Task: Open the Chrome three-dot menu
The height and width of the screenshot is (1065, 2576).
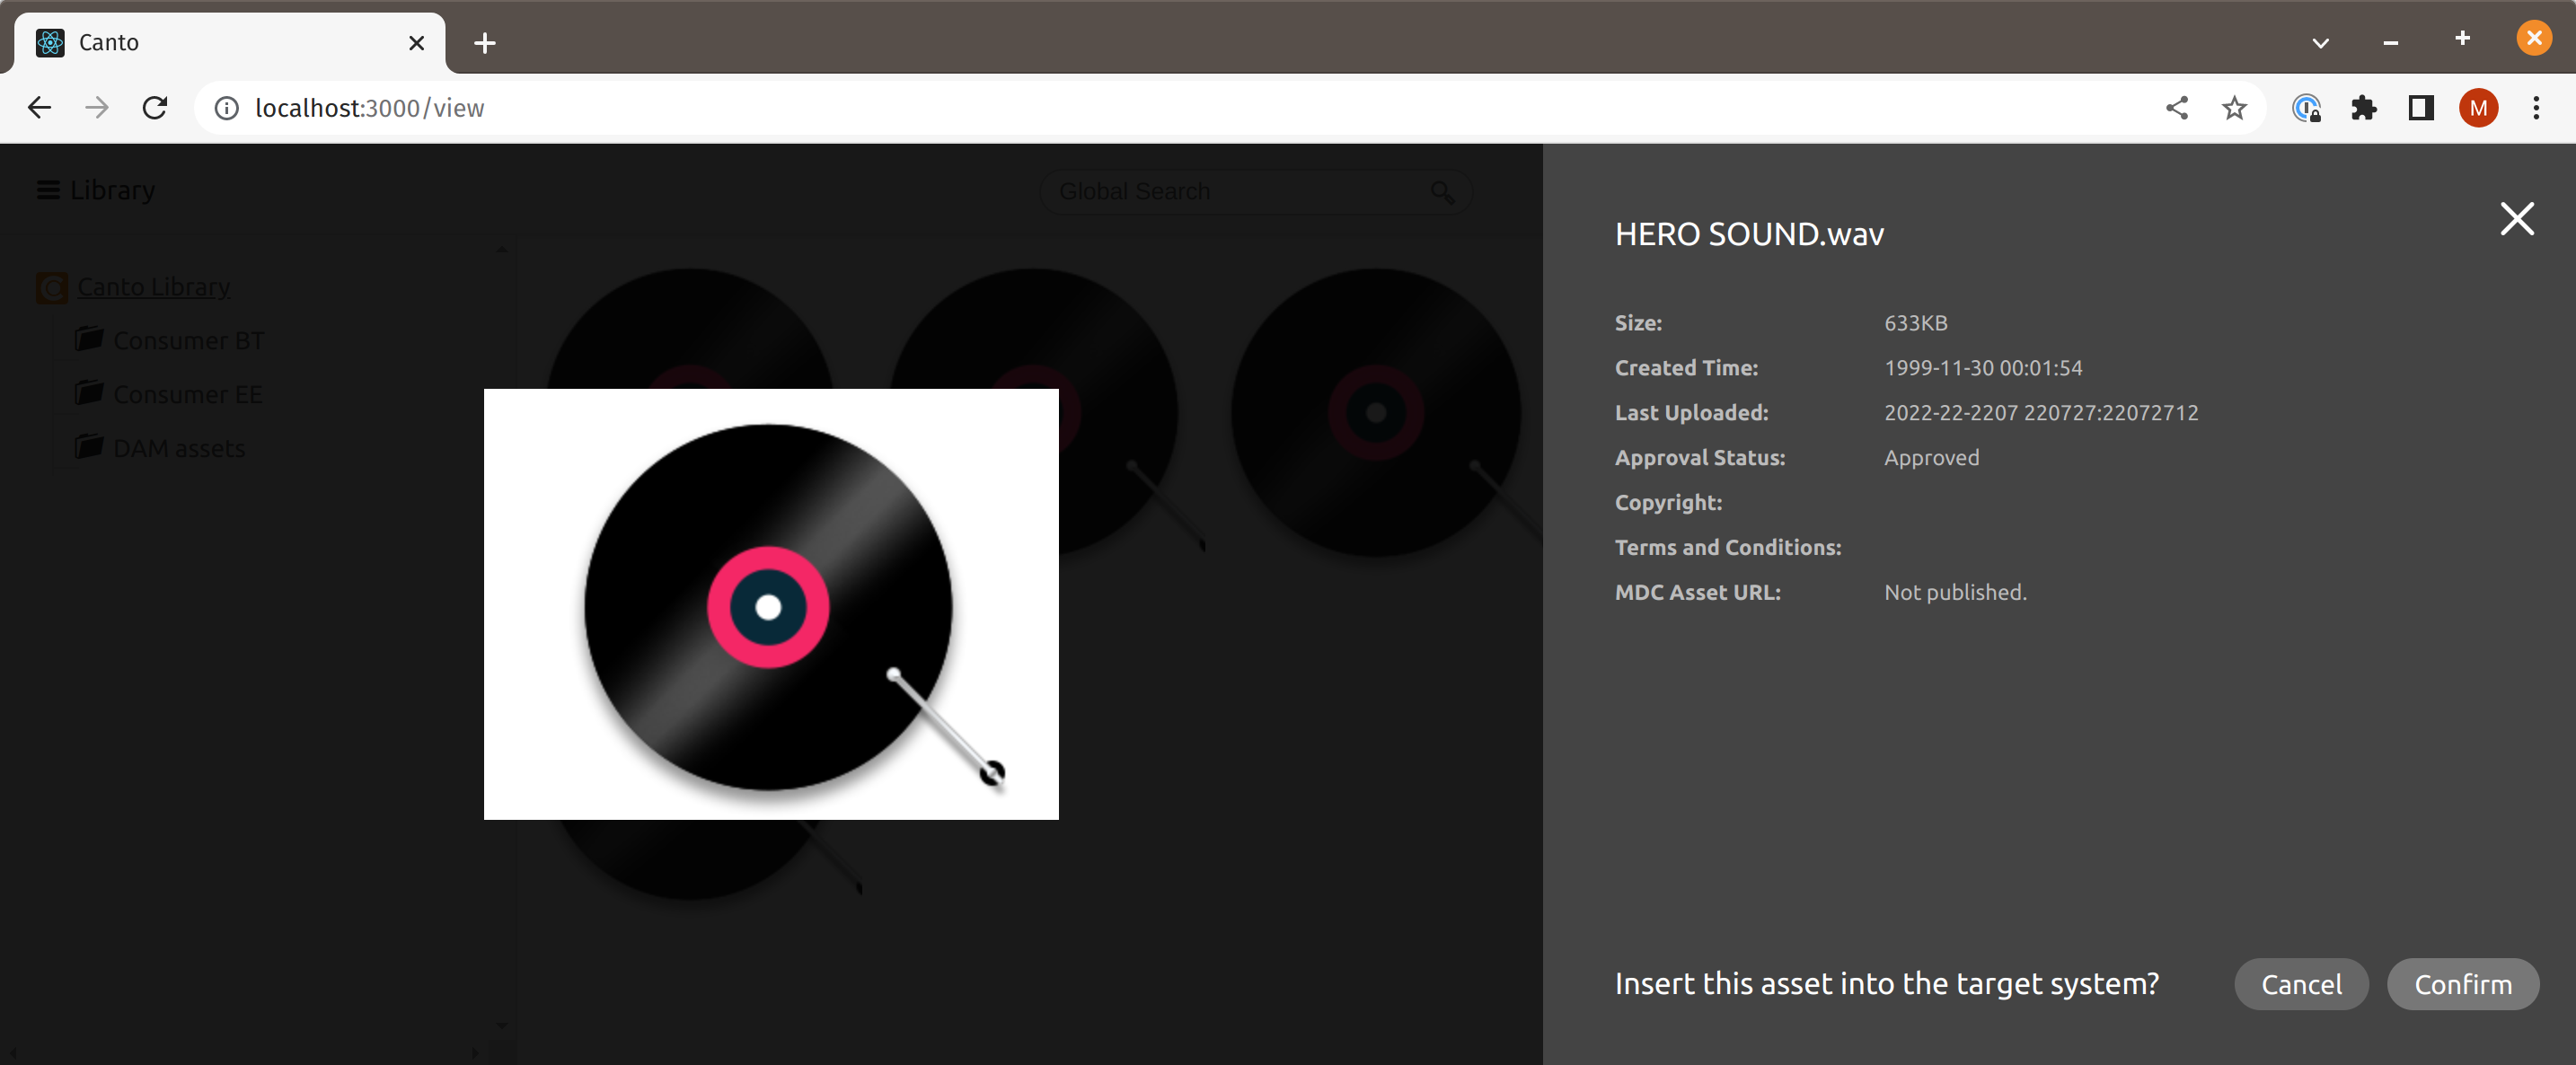Action: [2535, 108]
